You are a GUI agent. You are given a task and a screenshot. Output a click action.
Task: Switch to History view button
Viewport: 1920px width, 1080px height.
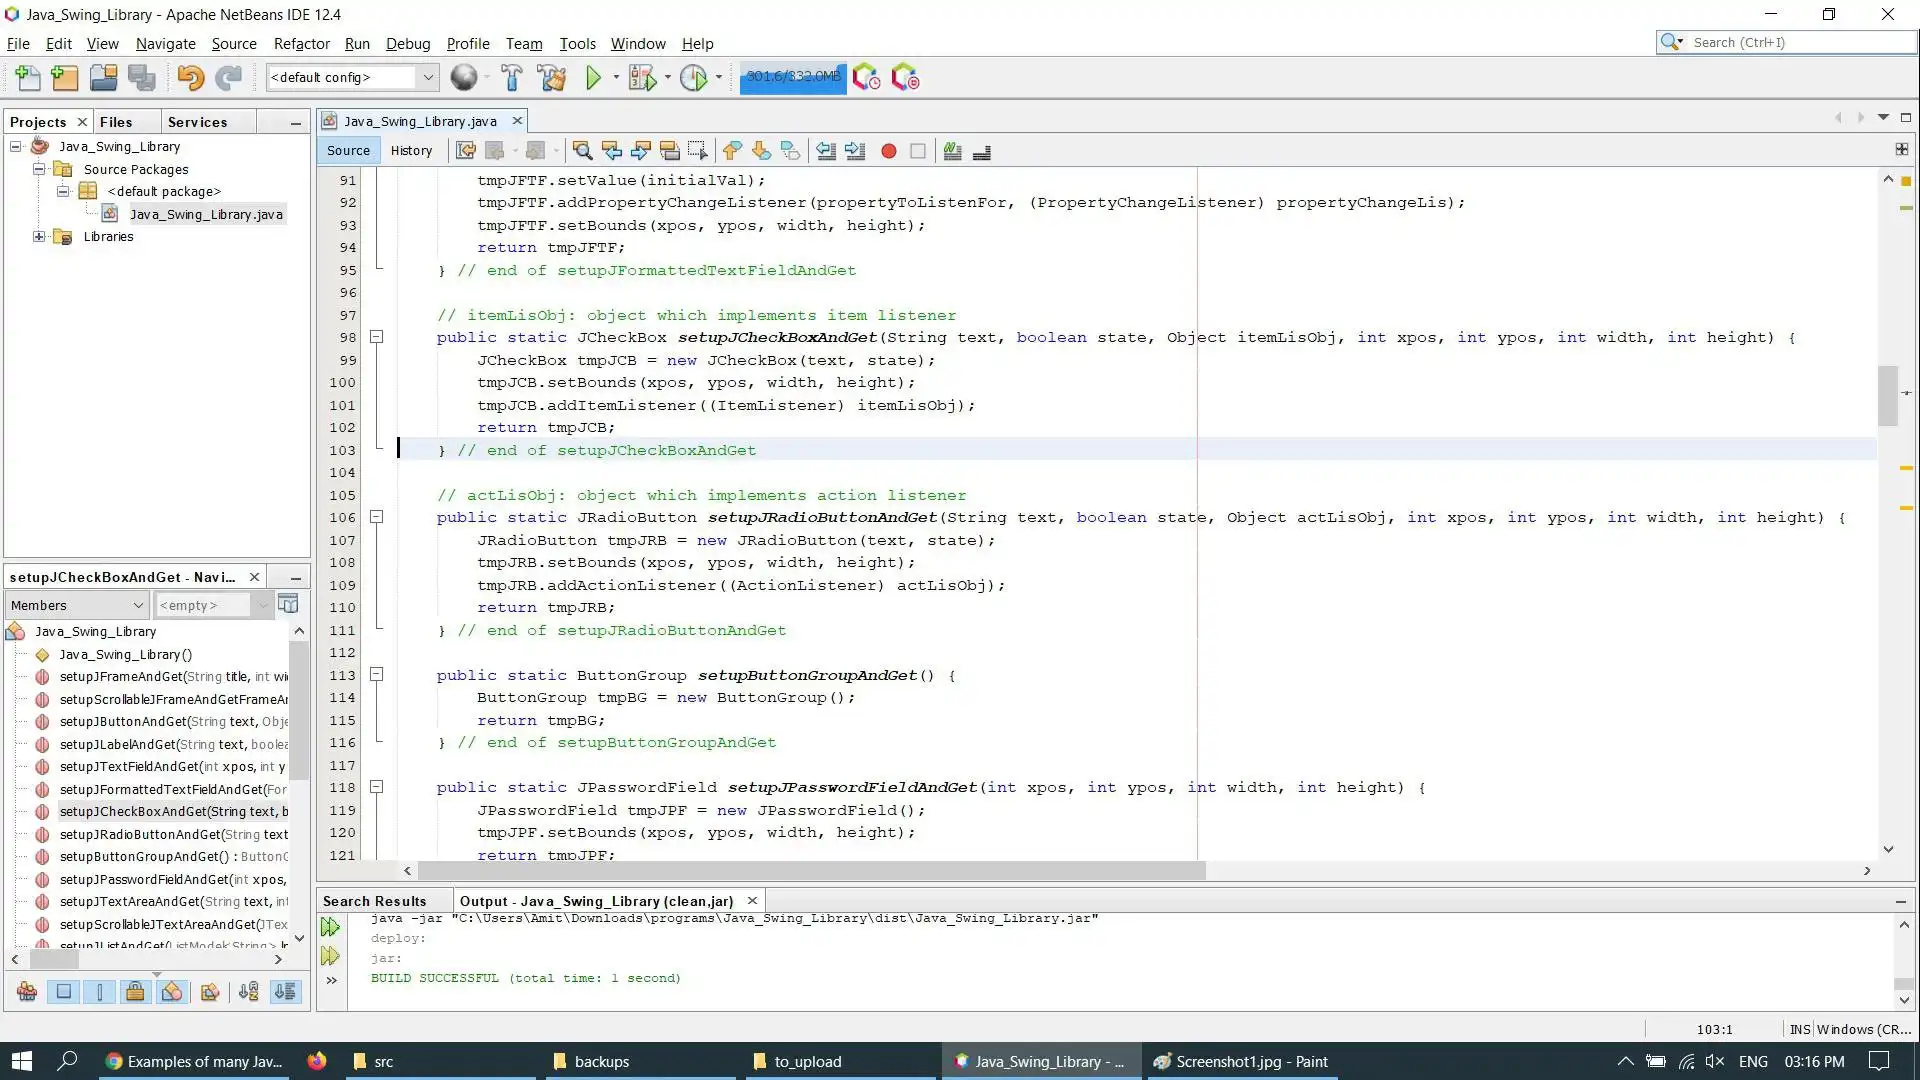411,151
